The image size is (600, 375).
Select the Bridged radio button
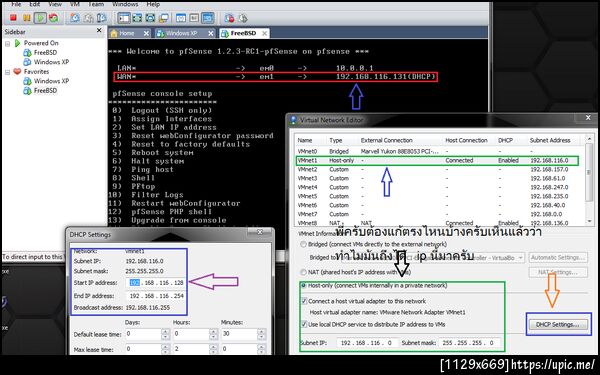point(303,244)
